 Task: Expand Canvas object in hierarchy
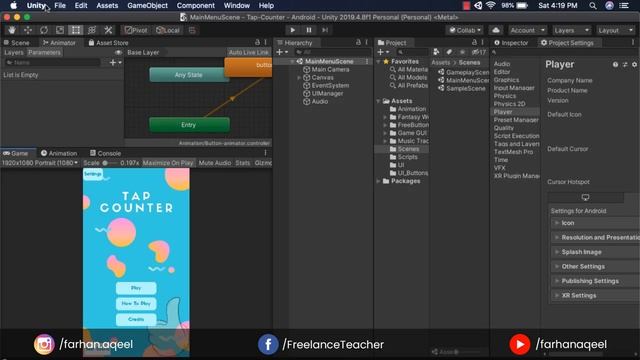pos(299,78)
